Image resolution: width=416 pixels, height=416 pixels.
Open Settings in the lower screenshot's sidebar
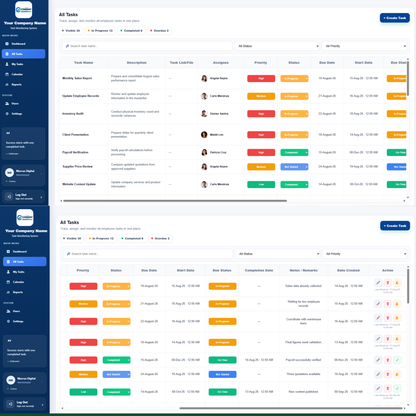pos(25,321)
